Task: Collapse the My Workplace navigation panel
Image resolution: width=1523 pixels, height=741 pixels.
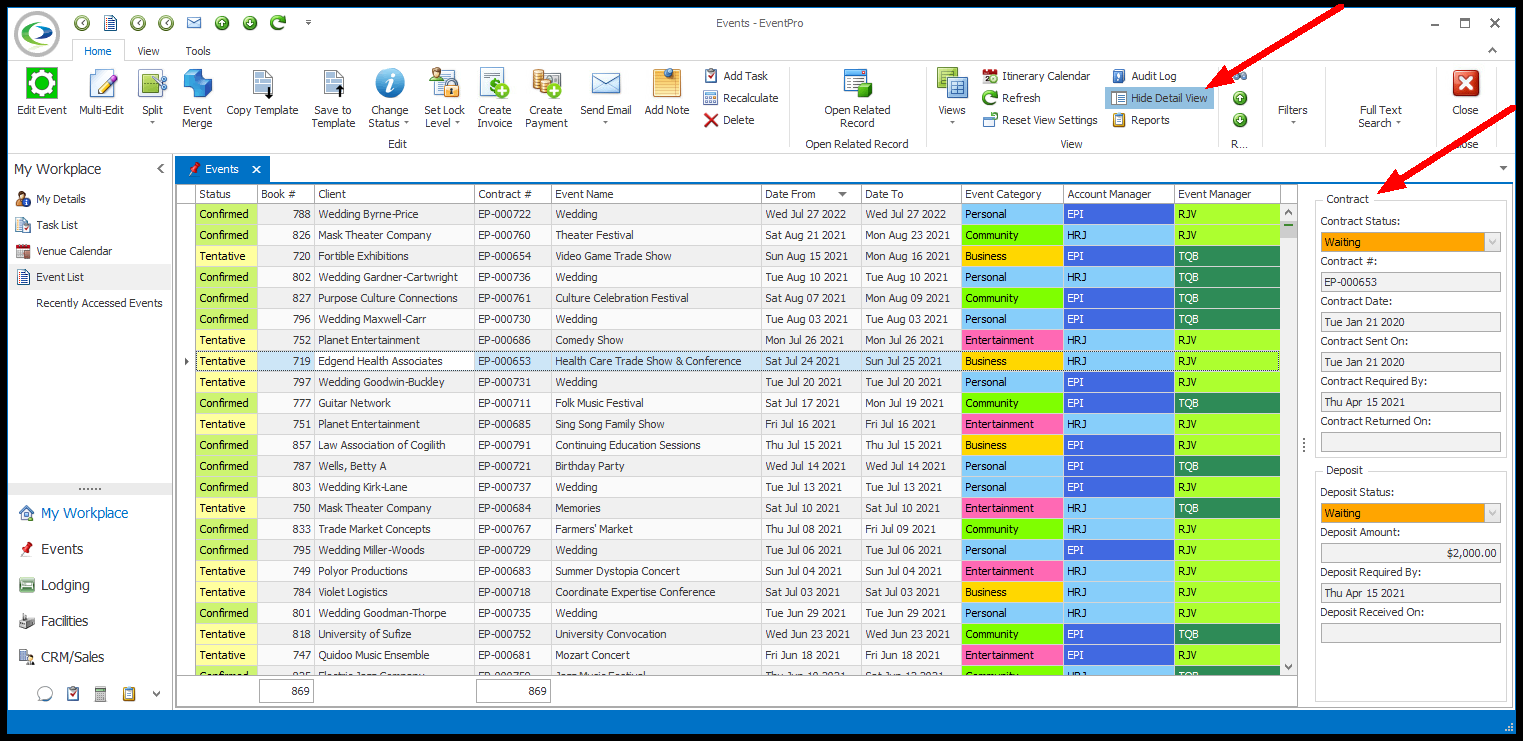Action: [x=160, y=169]
